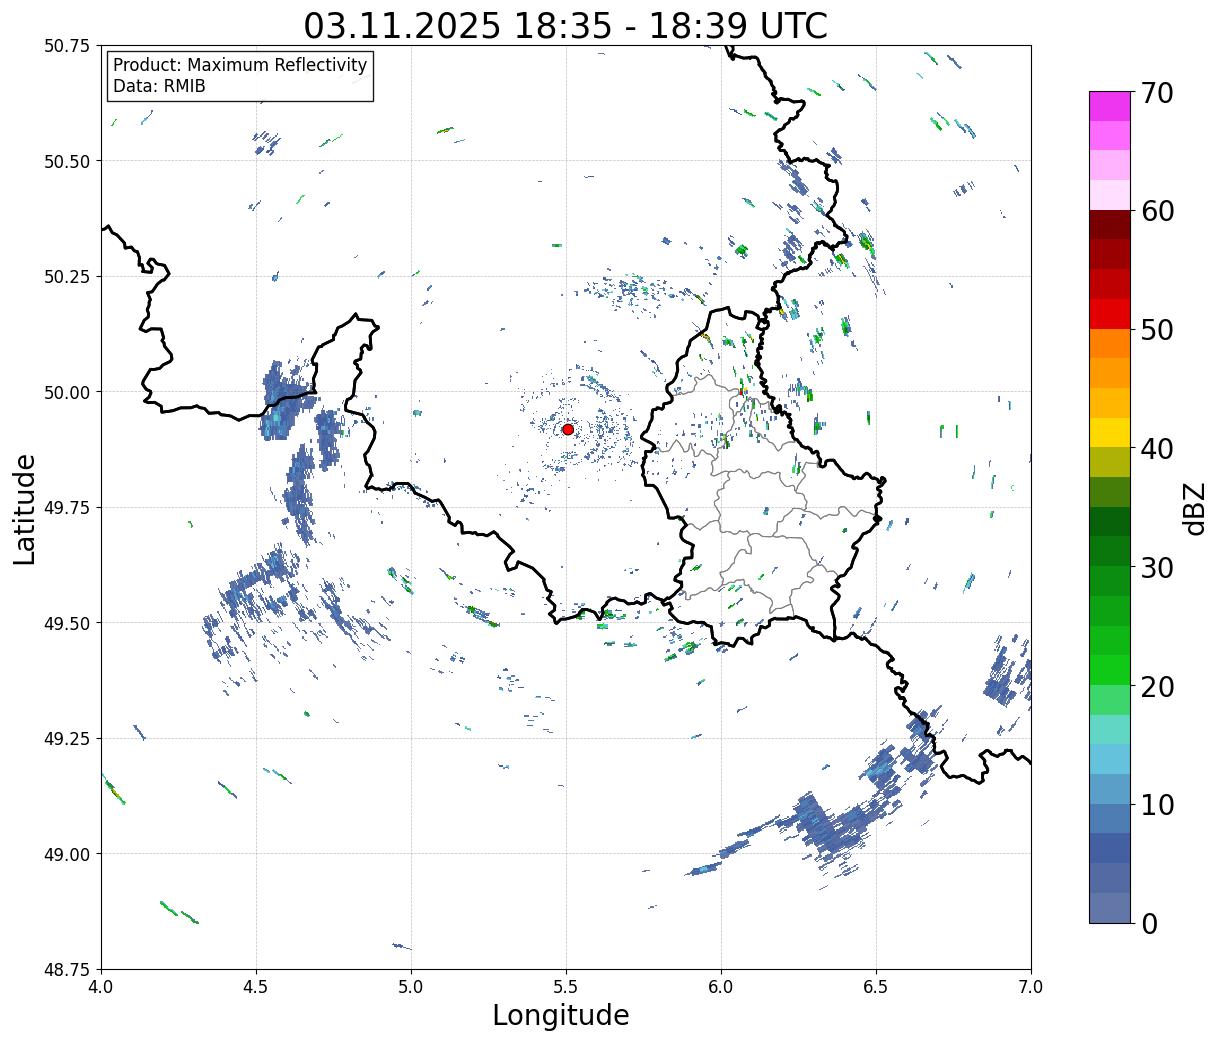1219x1040 pixels.
Task: Click the colorbar tick label '0'
Action: coord(1148,923)
